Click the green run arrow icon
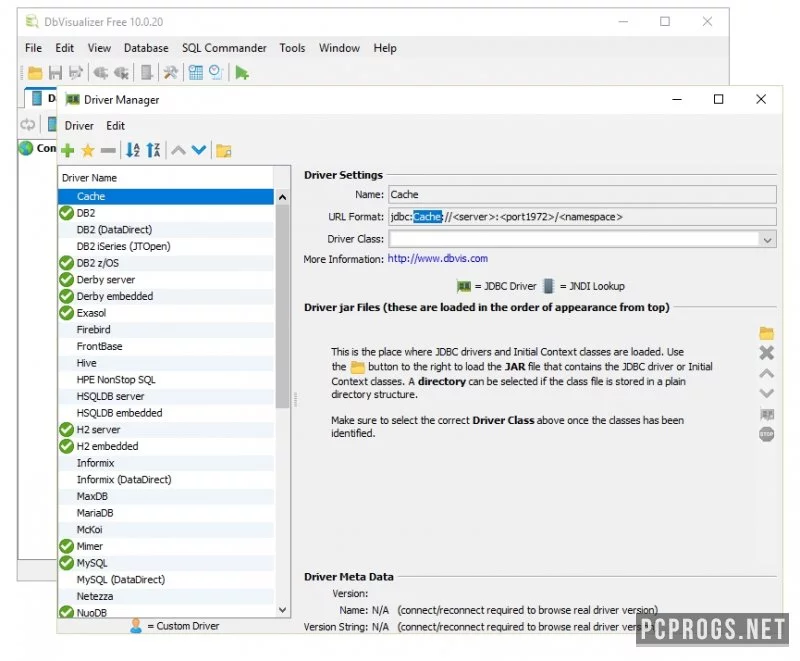800x661 pixels. 242,73
